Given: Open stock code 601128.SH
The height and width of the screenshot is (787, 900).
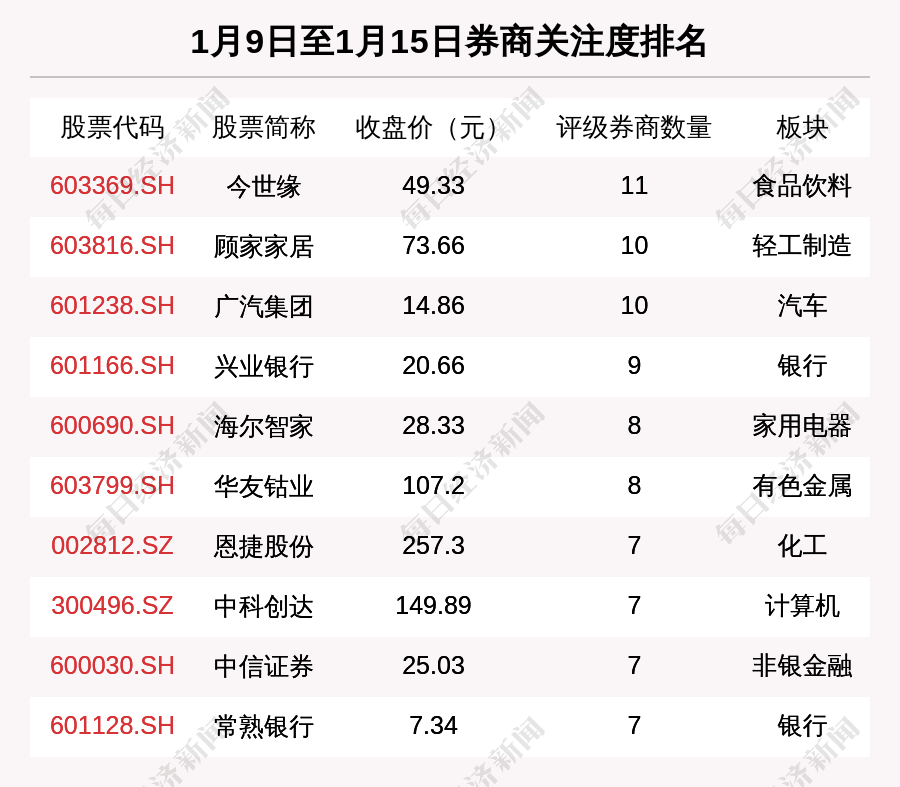Looking at the screenshot, I should [112, 726].
